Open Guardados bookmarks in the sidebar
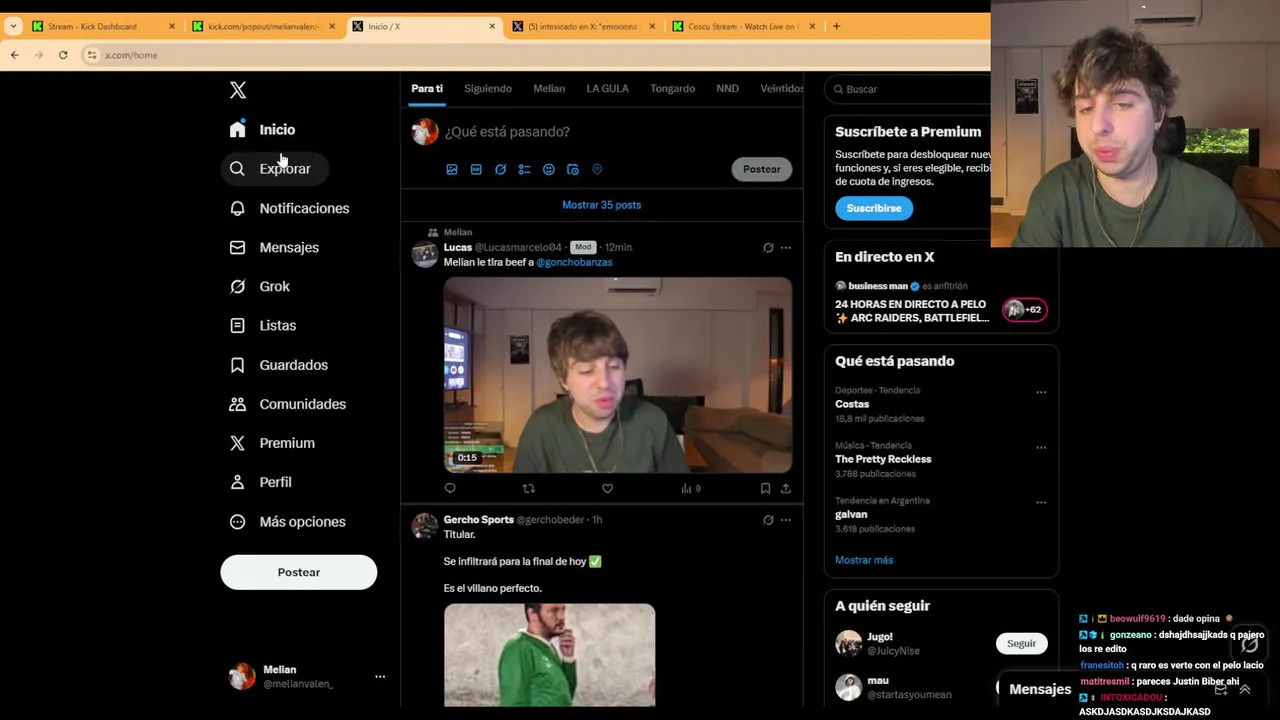The height and width of the screenshot is (720, 1280). click(279, 365)
